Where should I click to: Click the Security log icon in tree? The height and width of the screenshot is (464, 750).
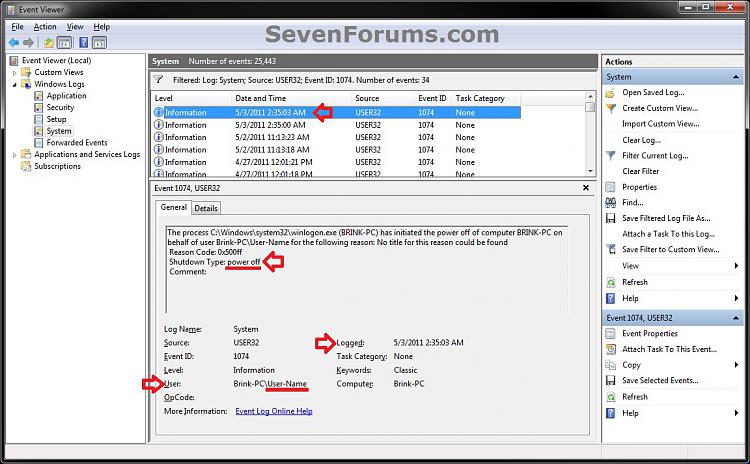point(39,107)
